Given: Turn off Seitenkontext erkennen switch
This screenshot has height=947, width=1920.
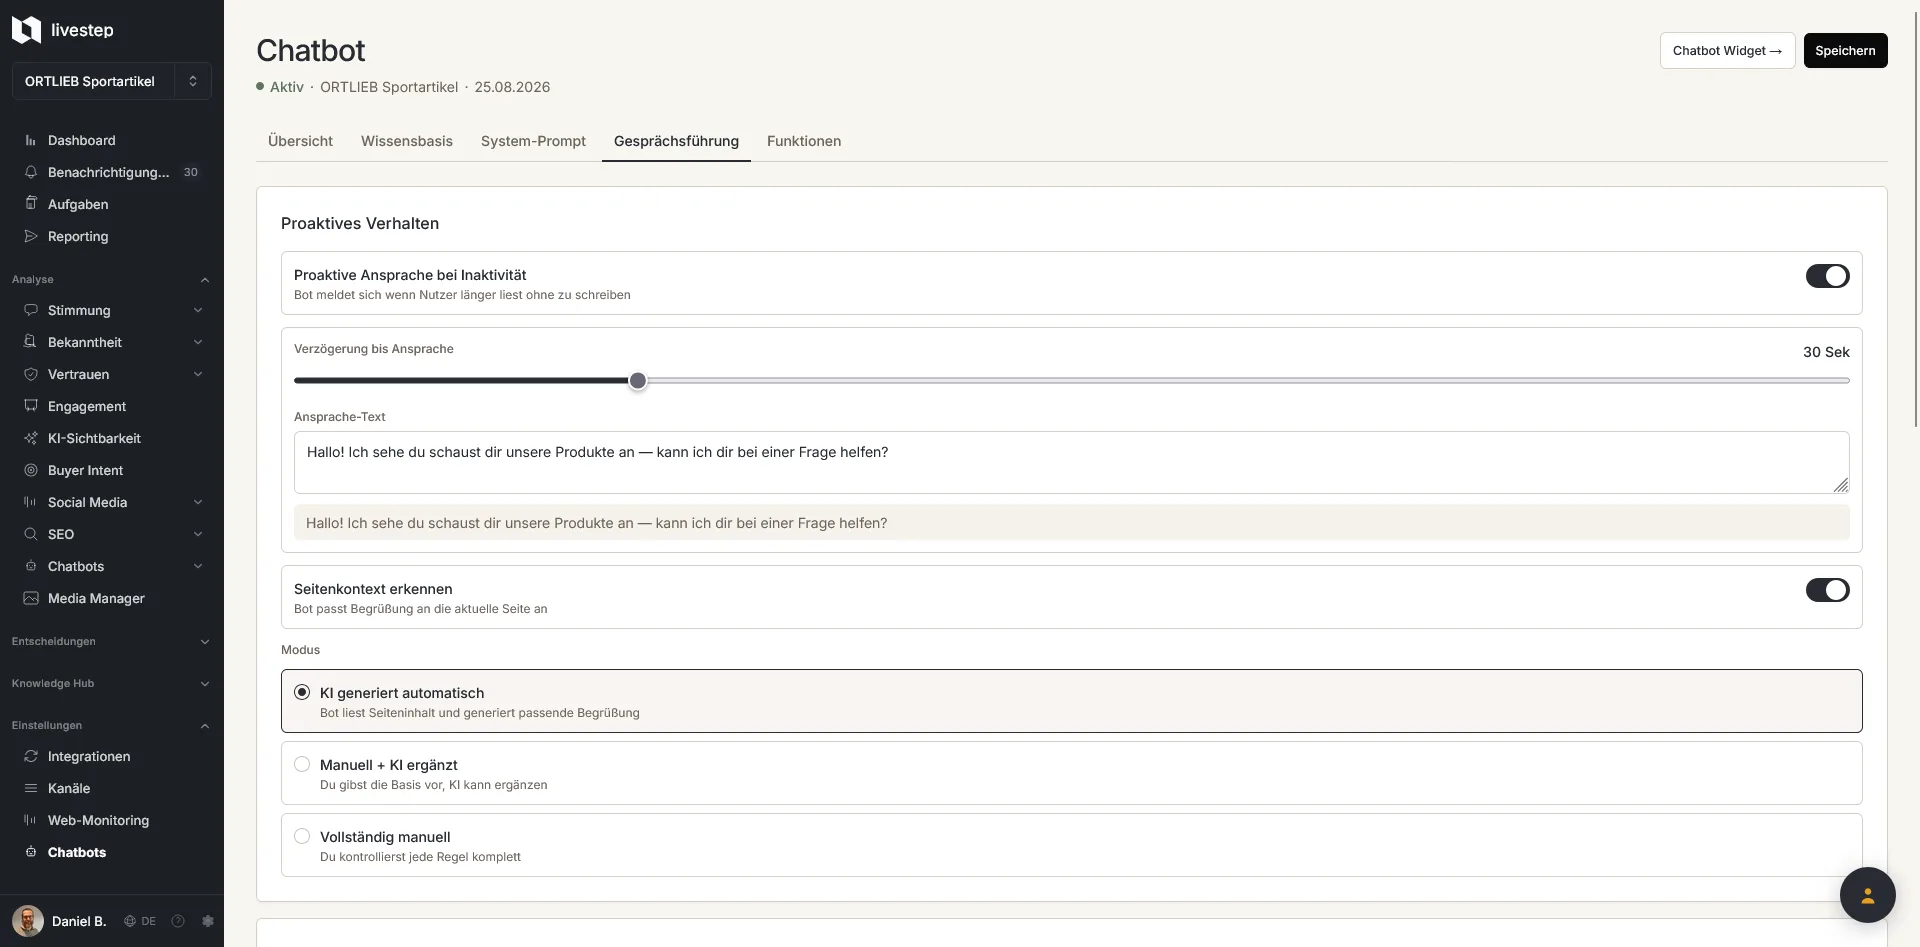Looking at the screenshot, I should coord(1827,590).
